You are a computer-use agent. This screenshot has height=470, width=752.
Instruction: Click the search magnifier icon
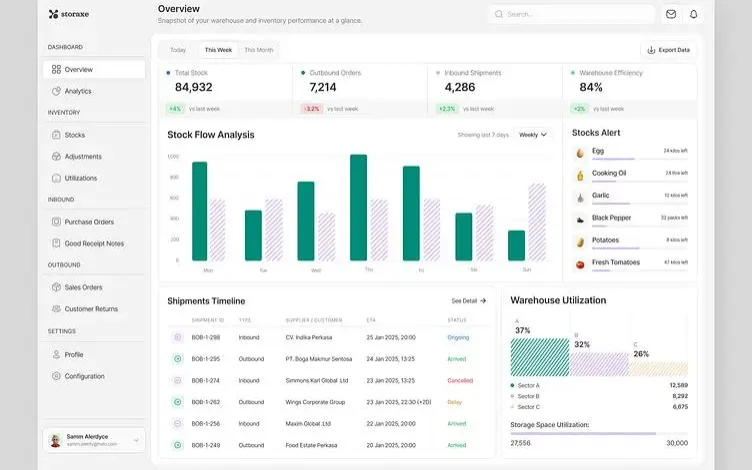499,14
